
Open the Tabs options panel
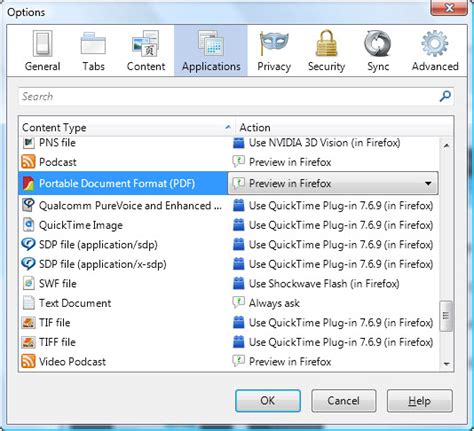[x=93, y=51]
